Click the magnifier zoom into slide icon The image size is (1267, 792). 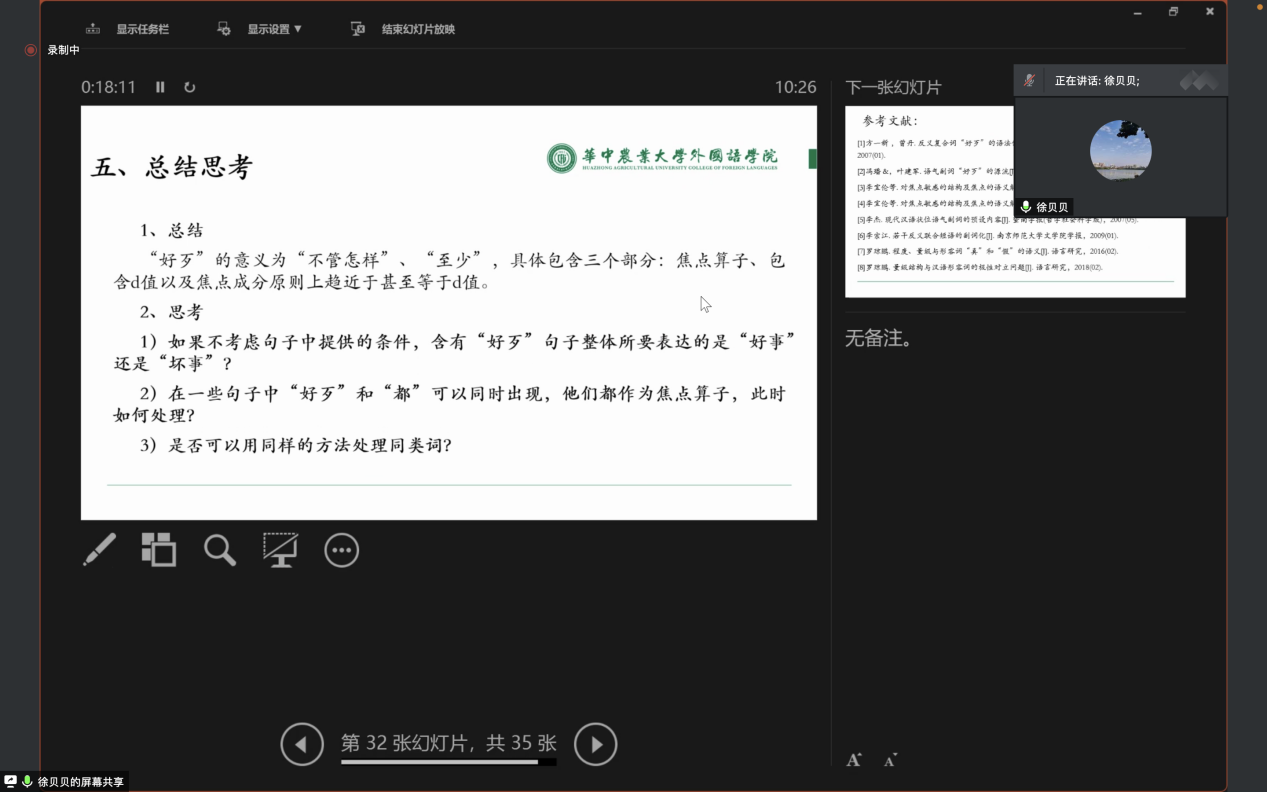click(220, 550)
